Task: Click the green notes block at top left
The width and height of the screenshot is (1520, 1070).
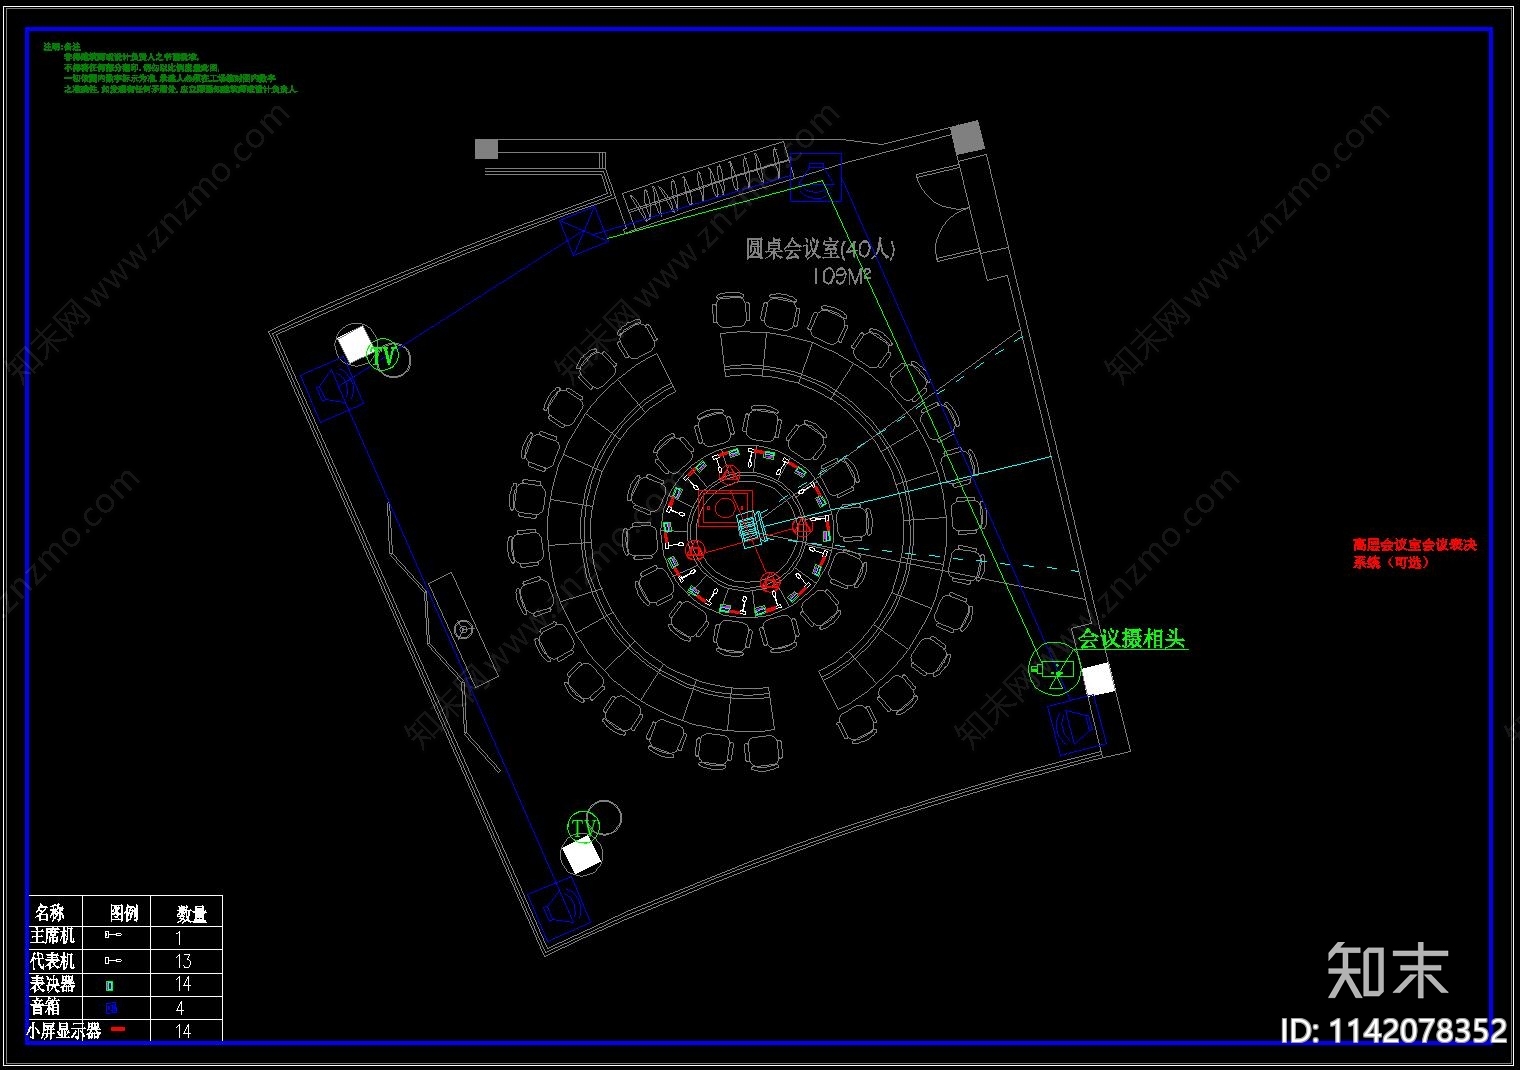Action: (170, 68)
